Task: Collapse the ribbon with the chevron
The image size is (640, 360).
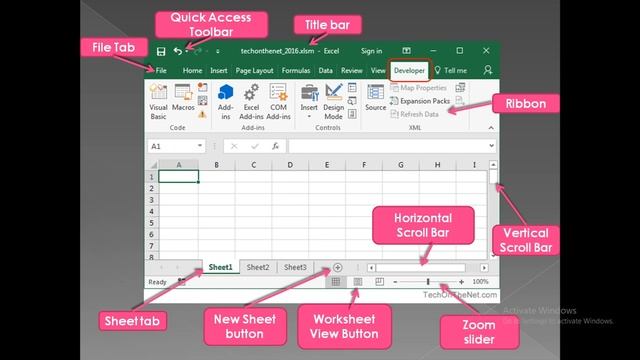Action: coord(491,128)
